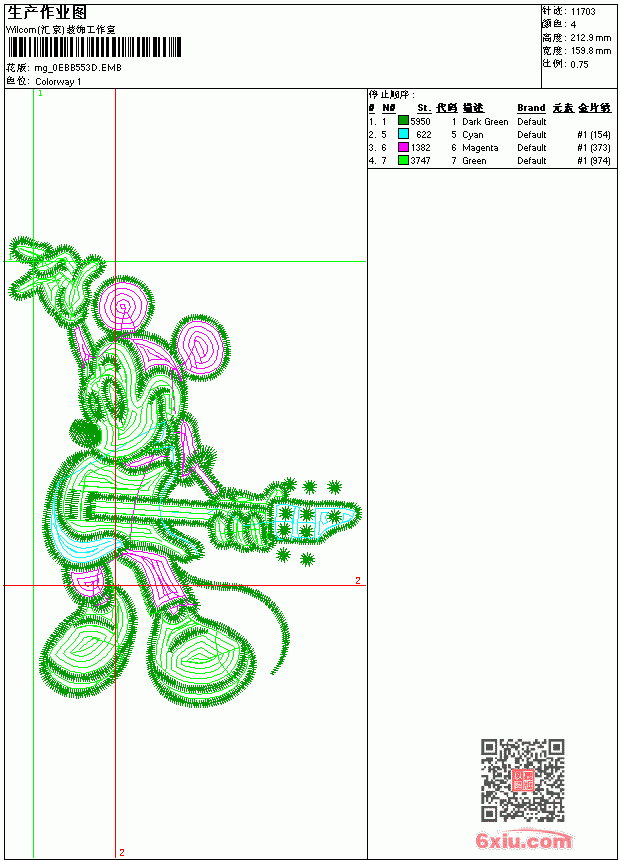Screen dimensions: 620x860
Task: Click Default brand in the Dark Green row
Action: [532, 121]
